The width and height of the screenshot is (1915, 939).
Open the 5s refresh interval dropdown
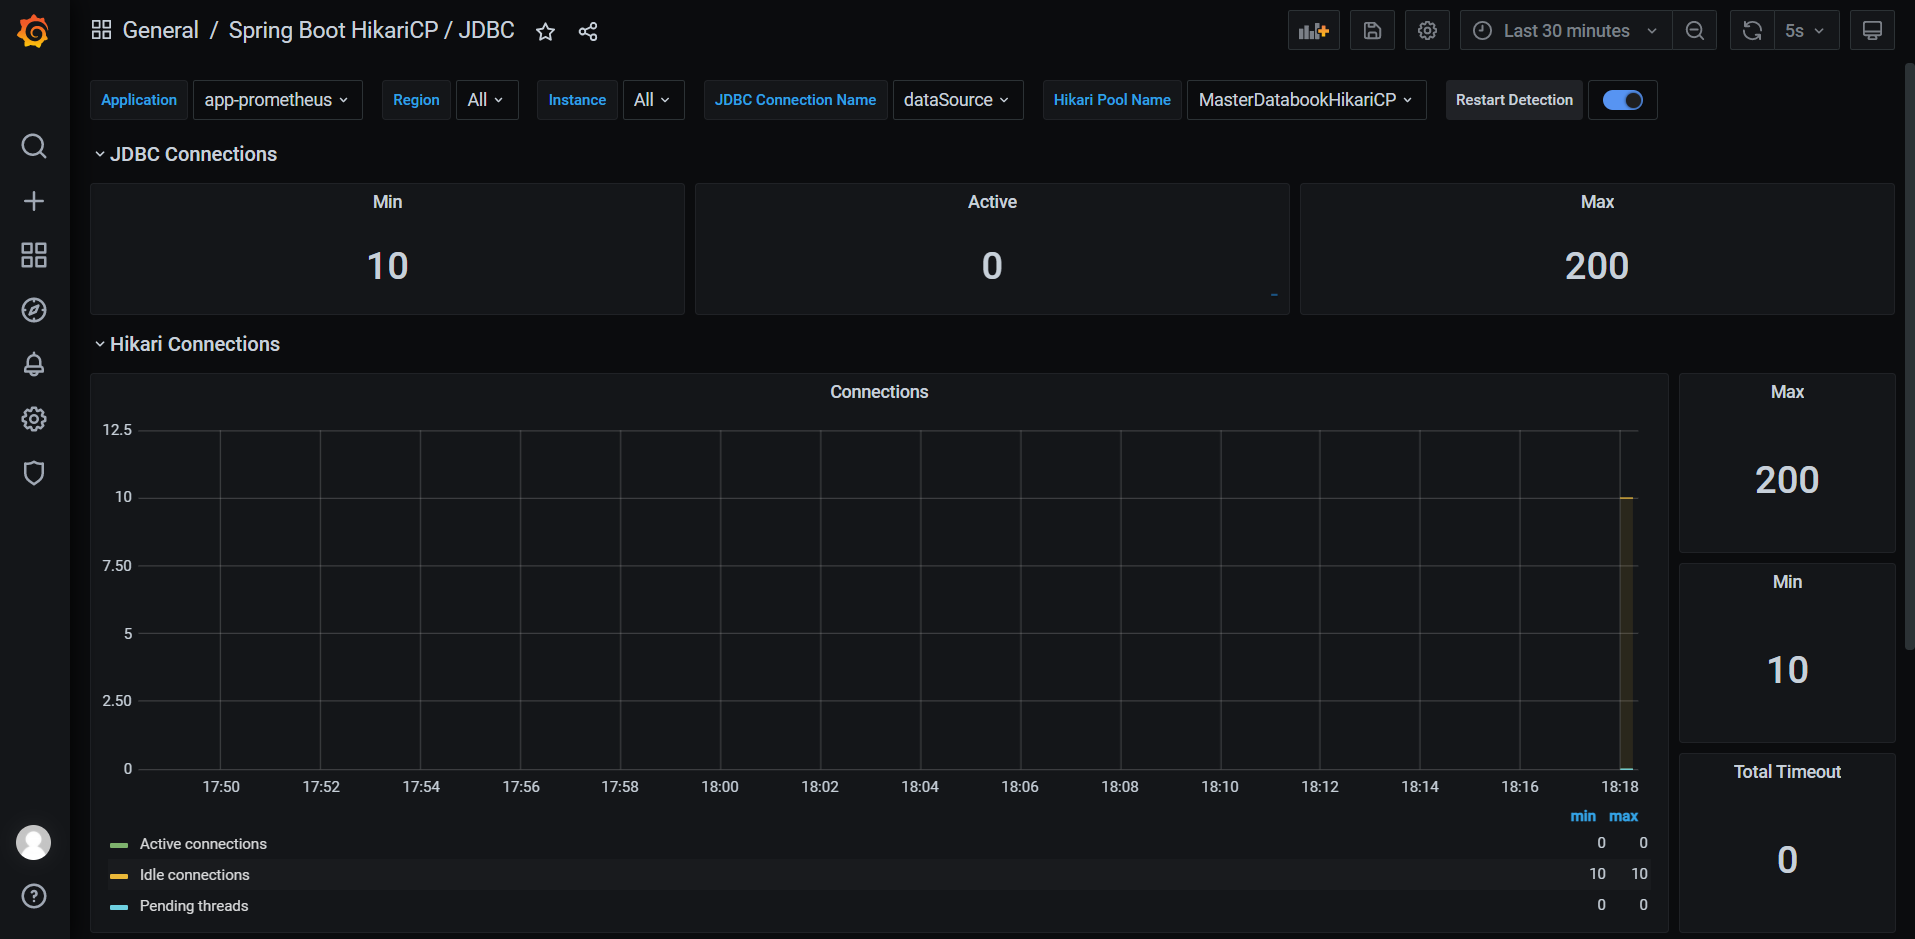point(1806,31)
